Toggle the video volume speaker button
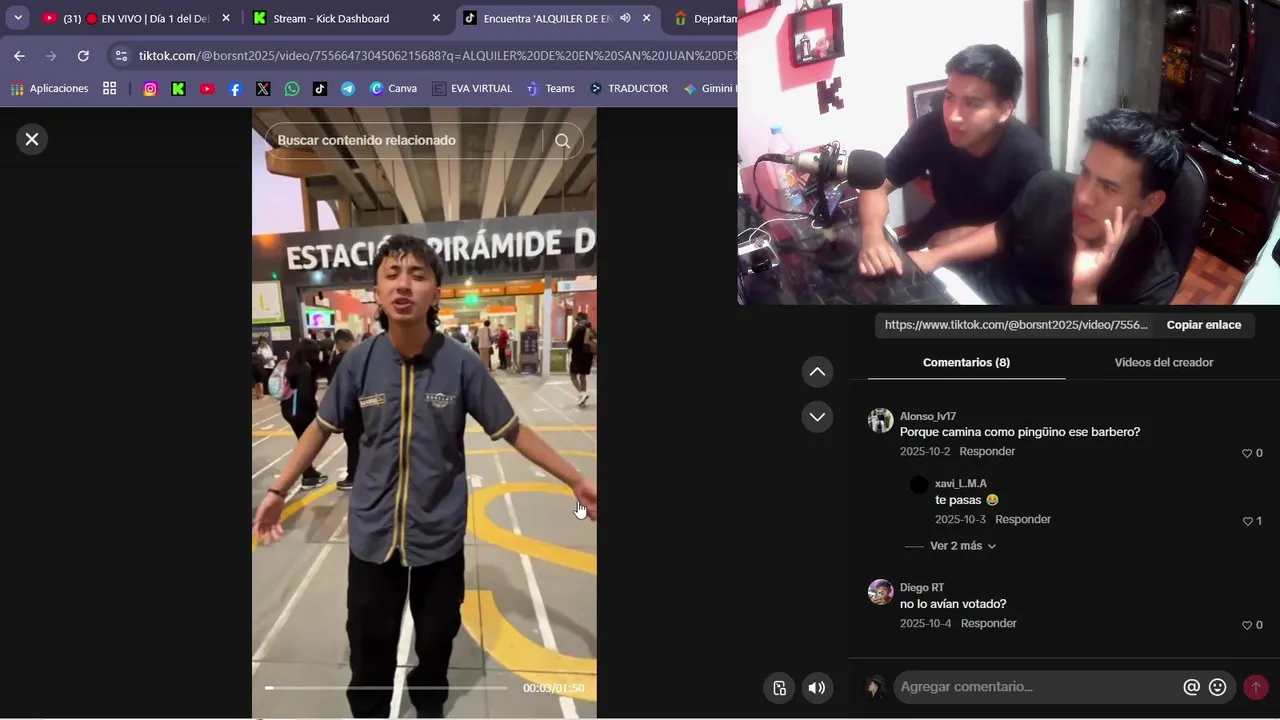Image resolution: width=1280 pixels, height=720 pixels. click(x=817, y=687)
